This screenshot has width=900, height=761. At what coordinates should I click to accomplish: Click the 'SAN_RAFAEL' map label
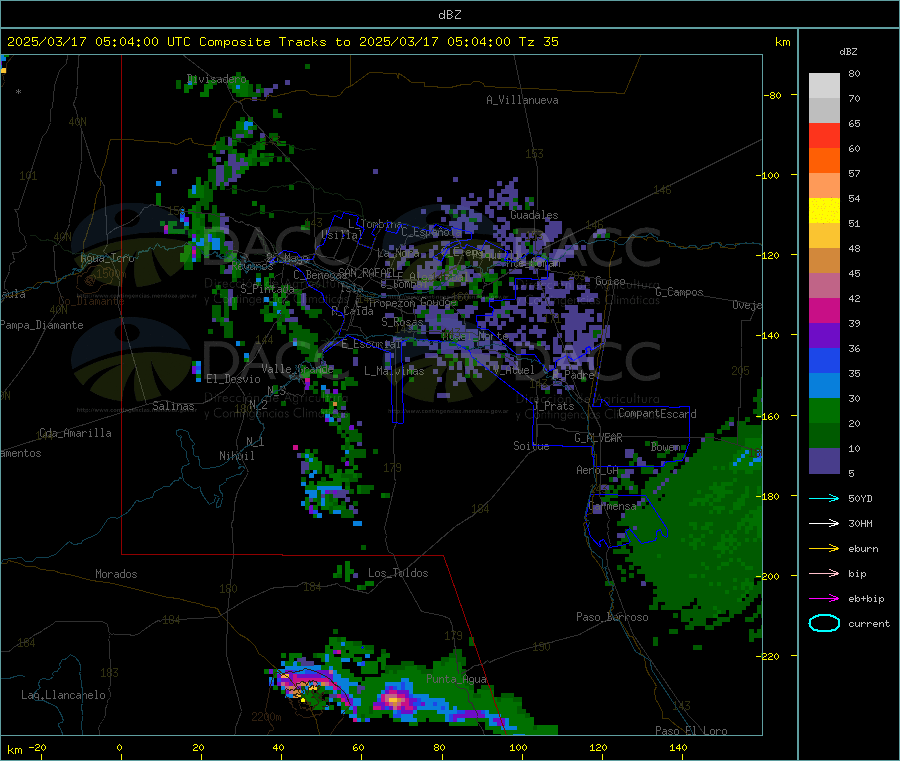(x=367, y=272)
